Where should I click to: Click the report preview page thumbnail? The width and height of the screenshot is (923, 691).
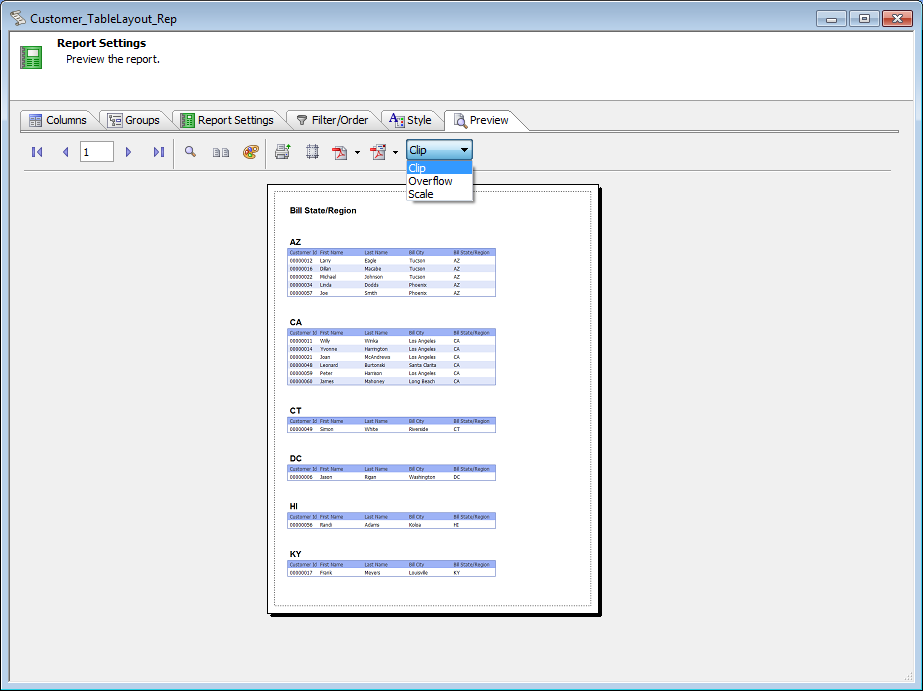pyautogui.click(x=433, y=398)
